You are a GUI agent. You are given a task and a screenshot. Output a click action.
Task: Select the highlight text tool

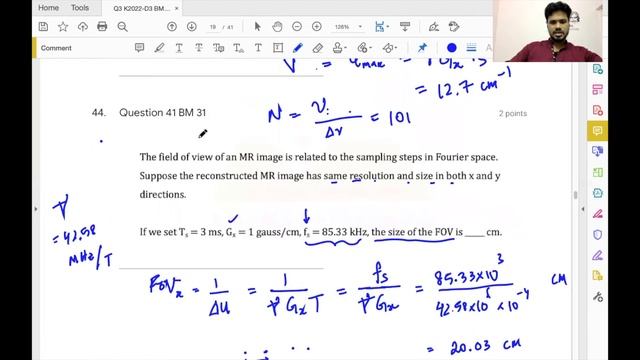(x=159, y=48)
